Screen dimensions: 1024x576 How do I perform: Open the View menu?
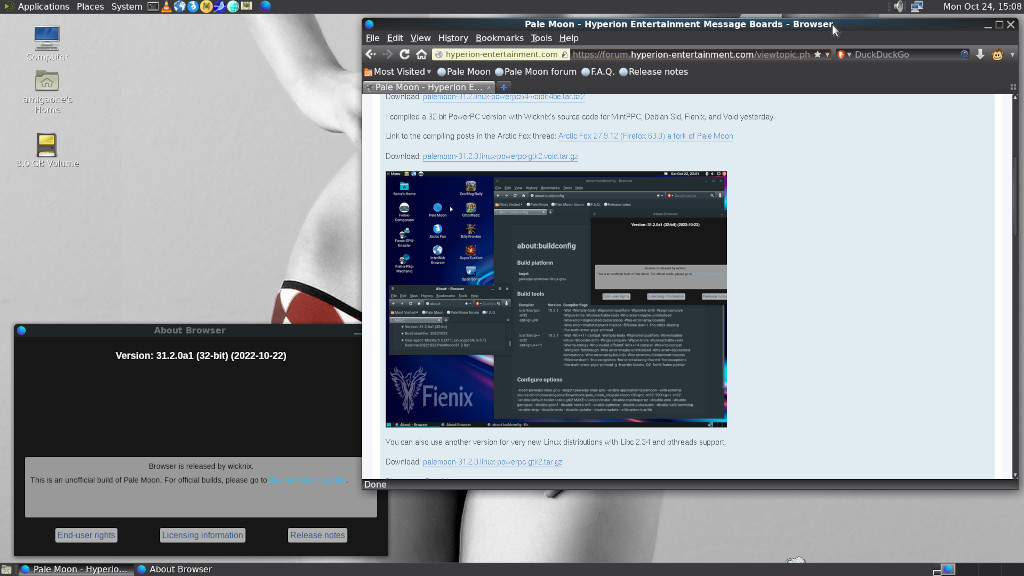coord(421,38)
